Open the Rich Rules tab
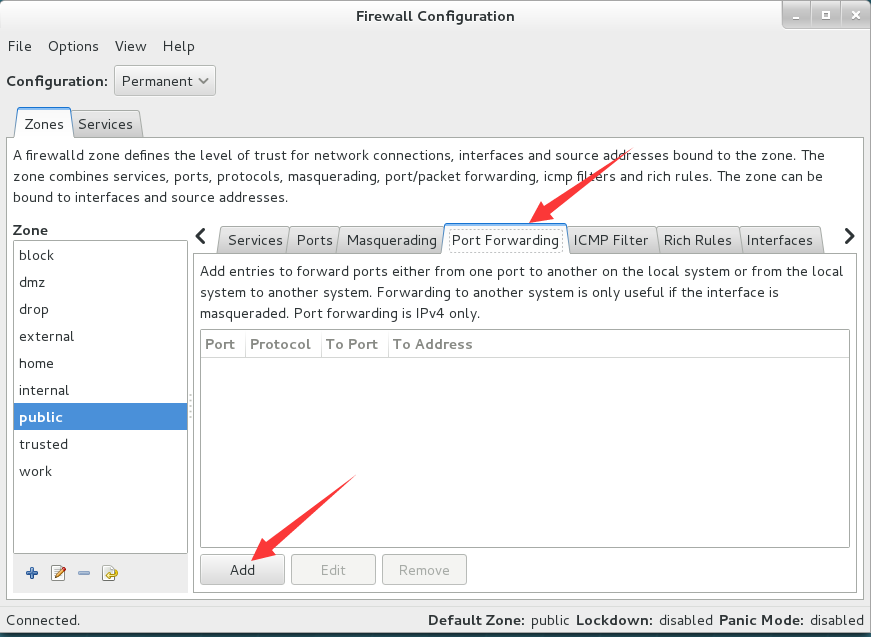 pyautogui.click(x=698, y=240)
